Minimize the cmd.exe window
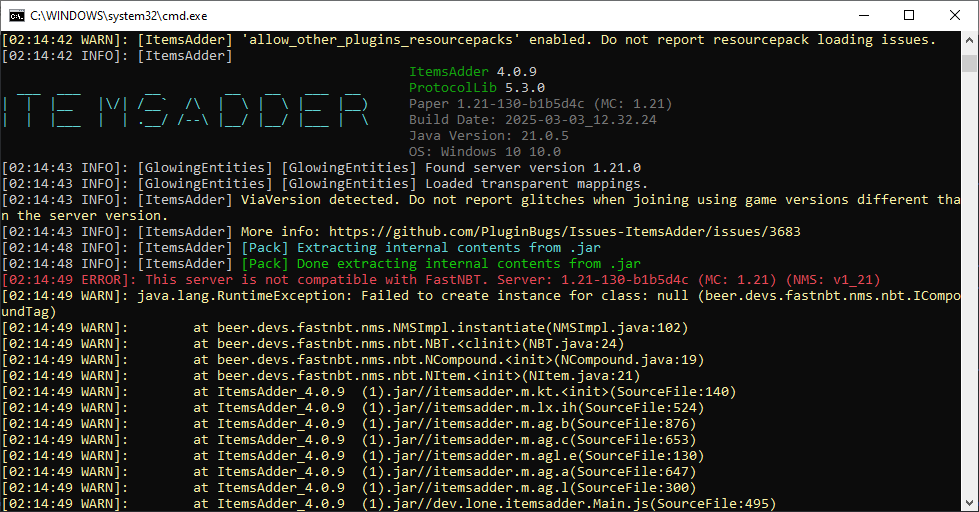This screenshot has width=979, height=512. click(x=864, y=16)
